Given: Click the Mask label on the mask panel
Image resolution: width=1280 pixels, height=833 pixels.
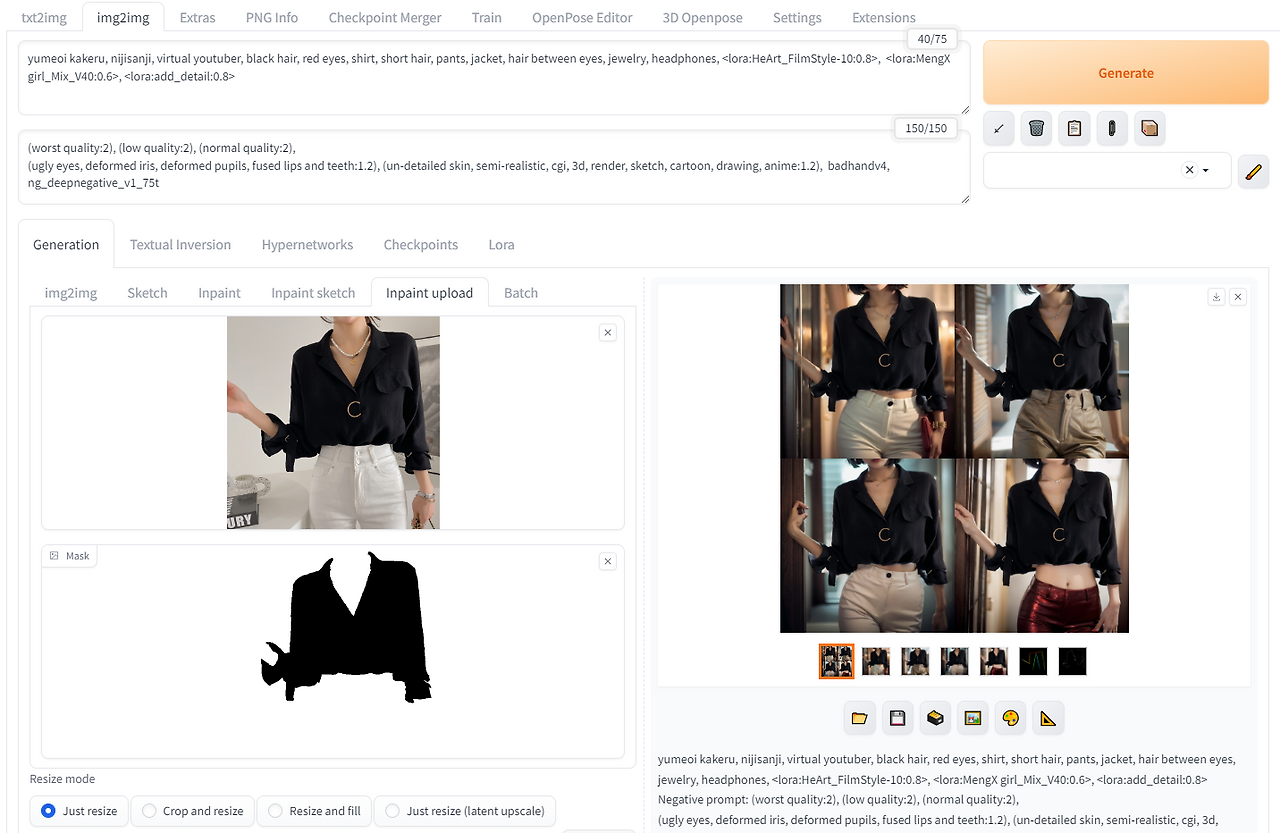Looking at the screenshot, I should point(70,556).
